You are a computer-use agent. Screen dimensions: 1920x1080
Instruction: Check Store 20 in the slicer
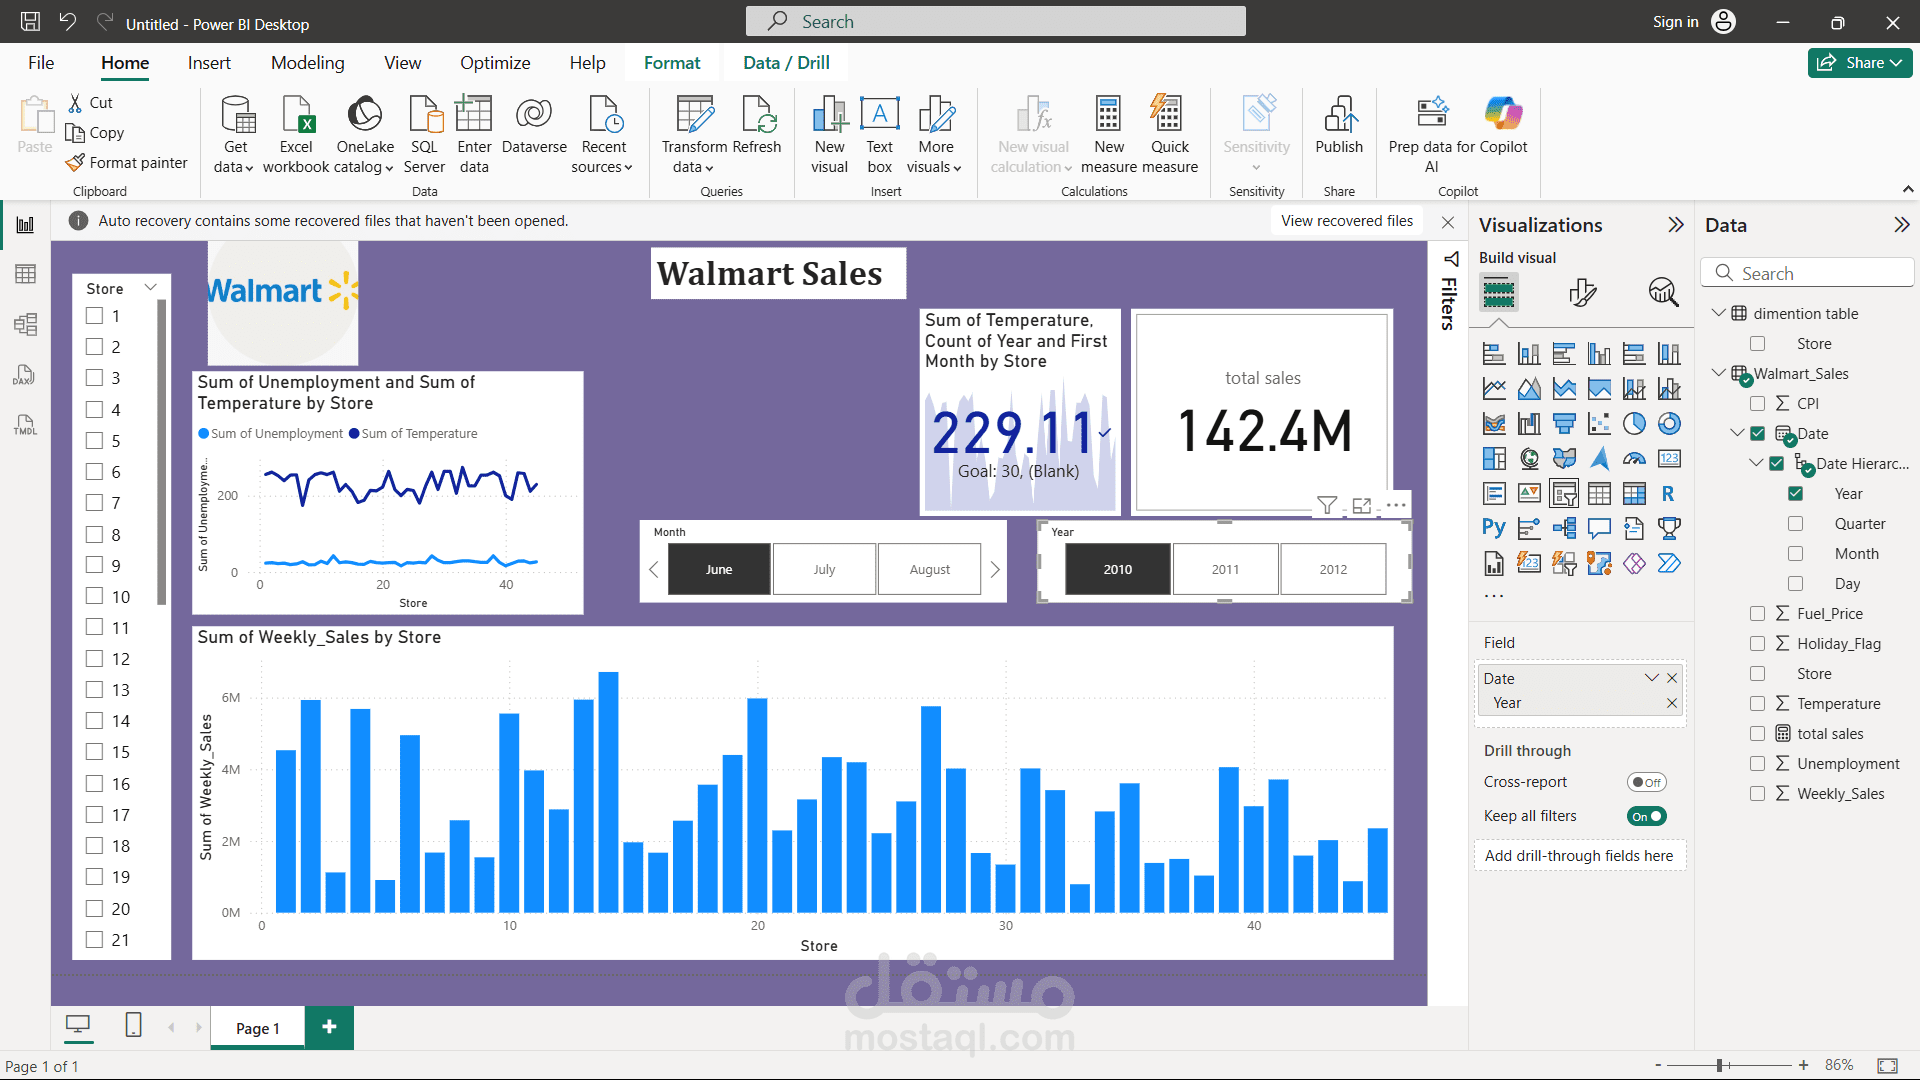coord(95,908)
